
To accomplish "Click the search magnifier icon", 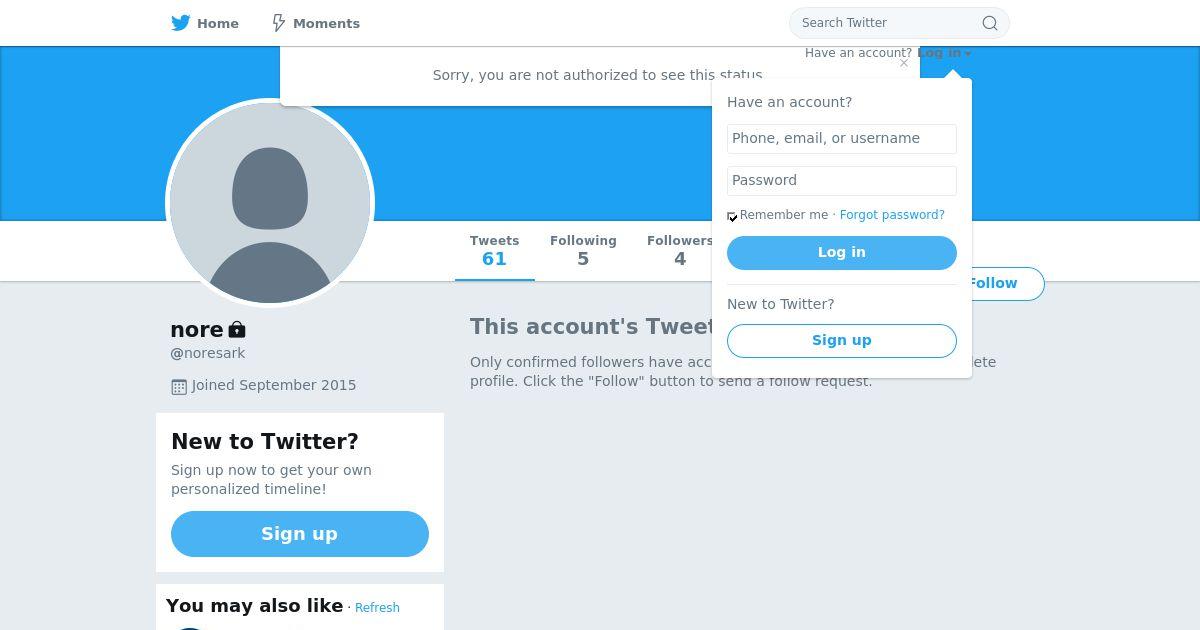I will (989, 23).
